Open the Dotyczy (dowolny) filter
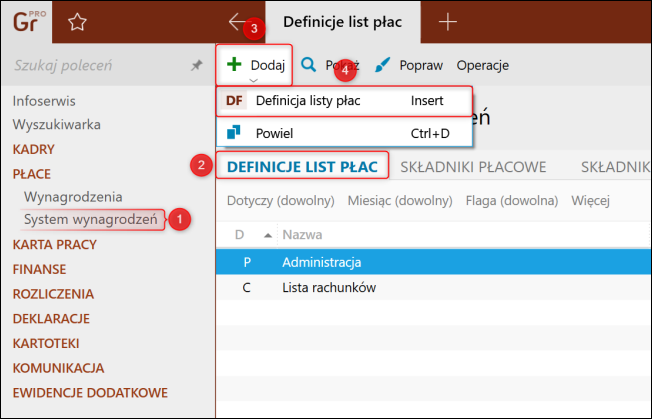 click(281, 201)
